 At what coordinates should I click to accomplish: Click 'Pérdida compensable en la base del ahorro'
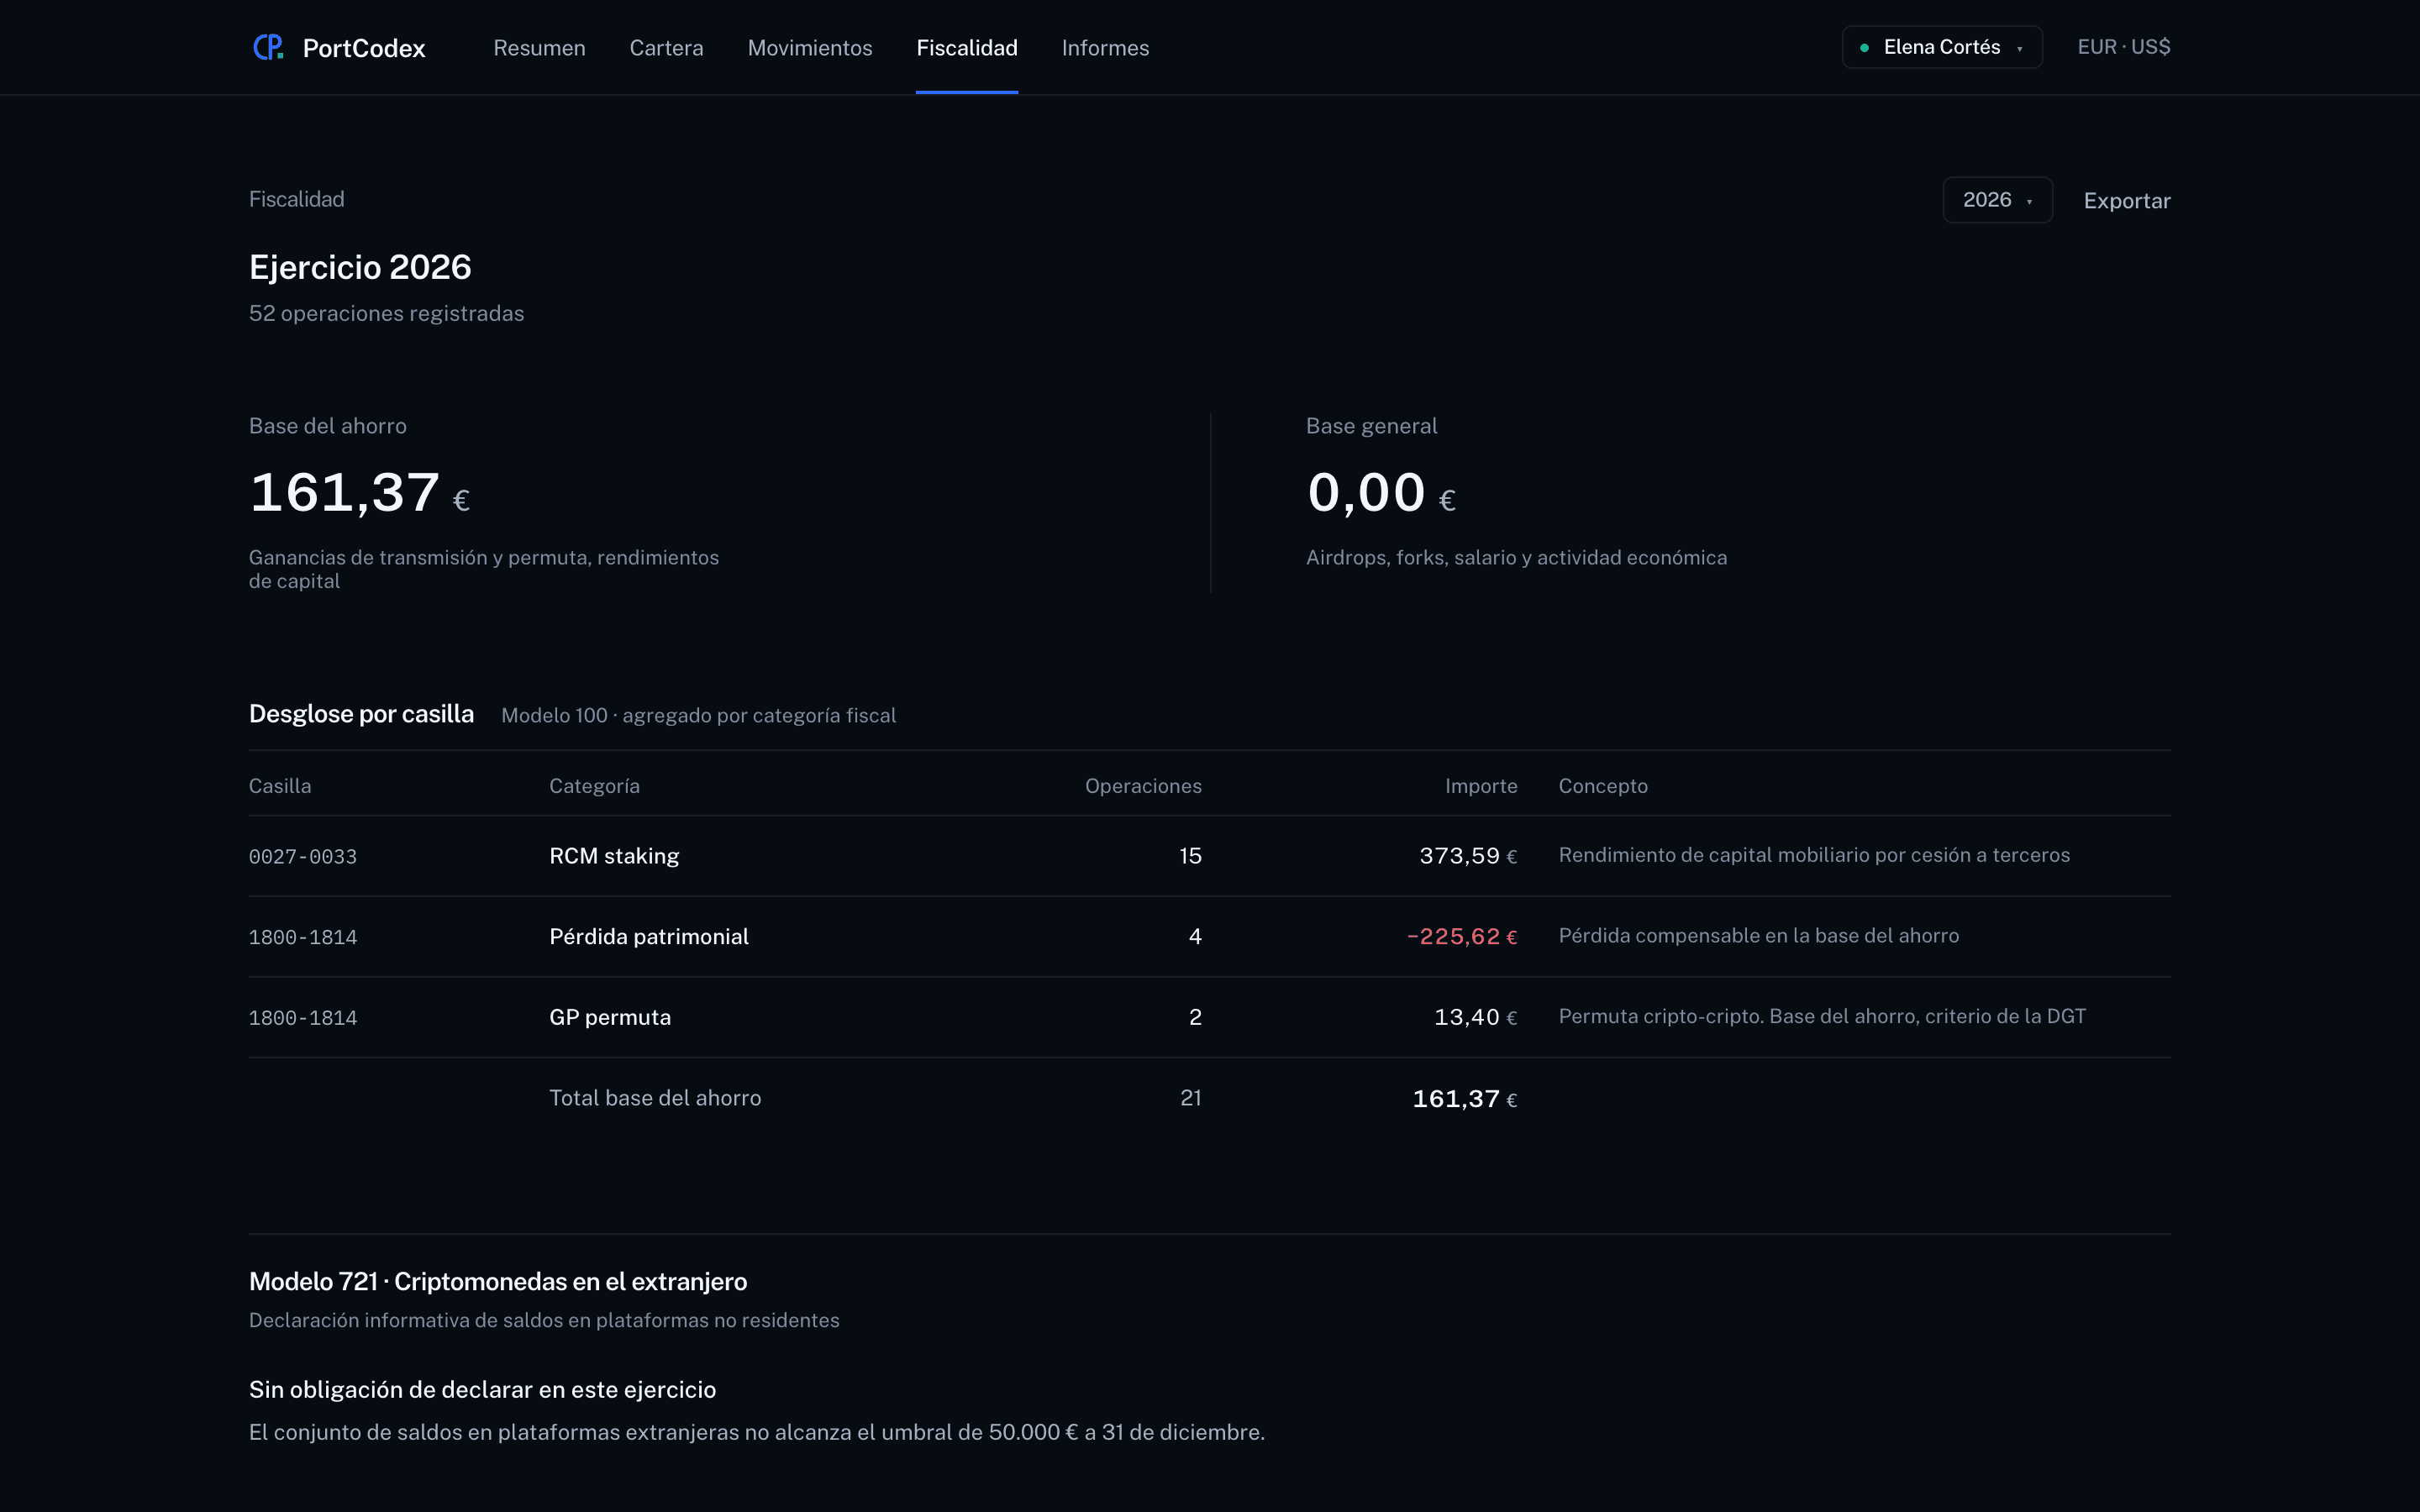pyautogui.click(x=1759, y=936)
